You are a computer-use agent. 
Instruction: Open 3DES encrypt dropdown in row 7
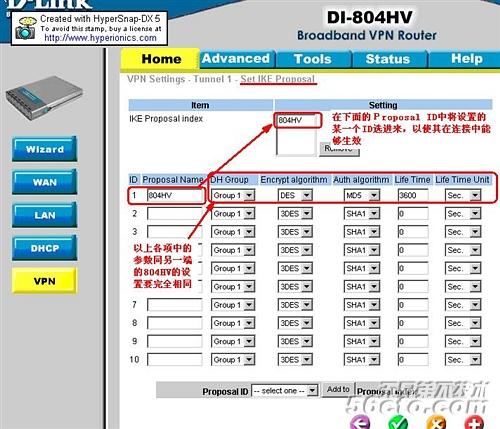pos(295,305)
